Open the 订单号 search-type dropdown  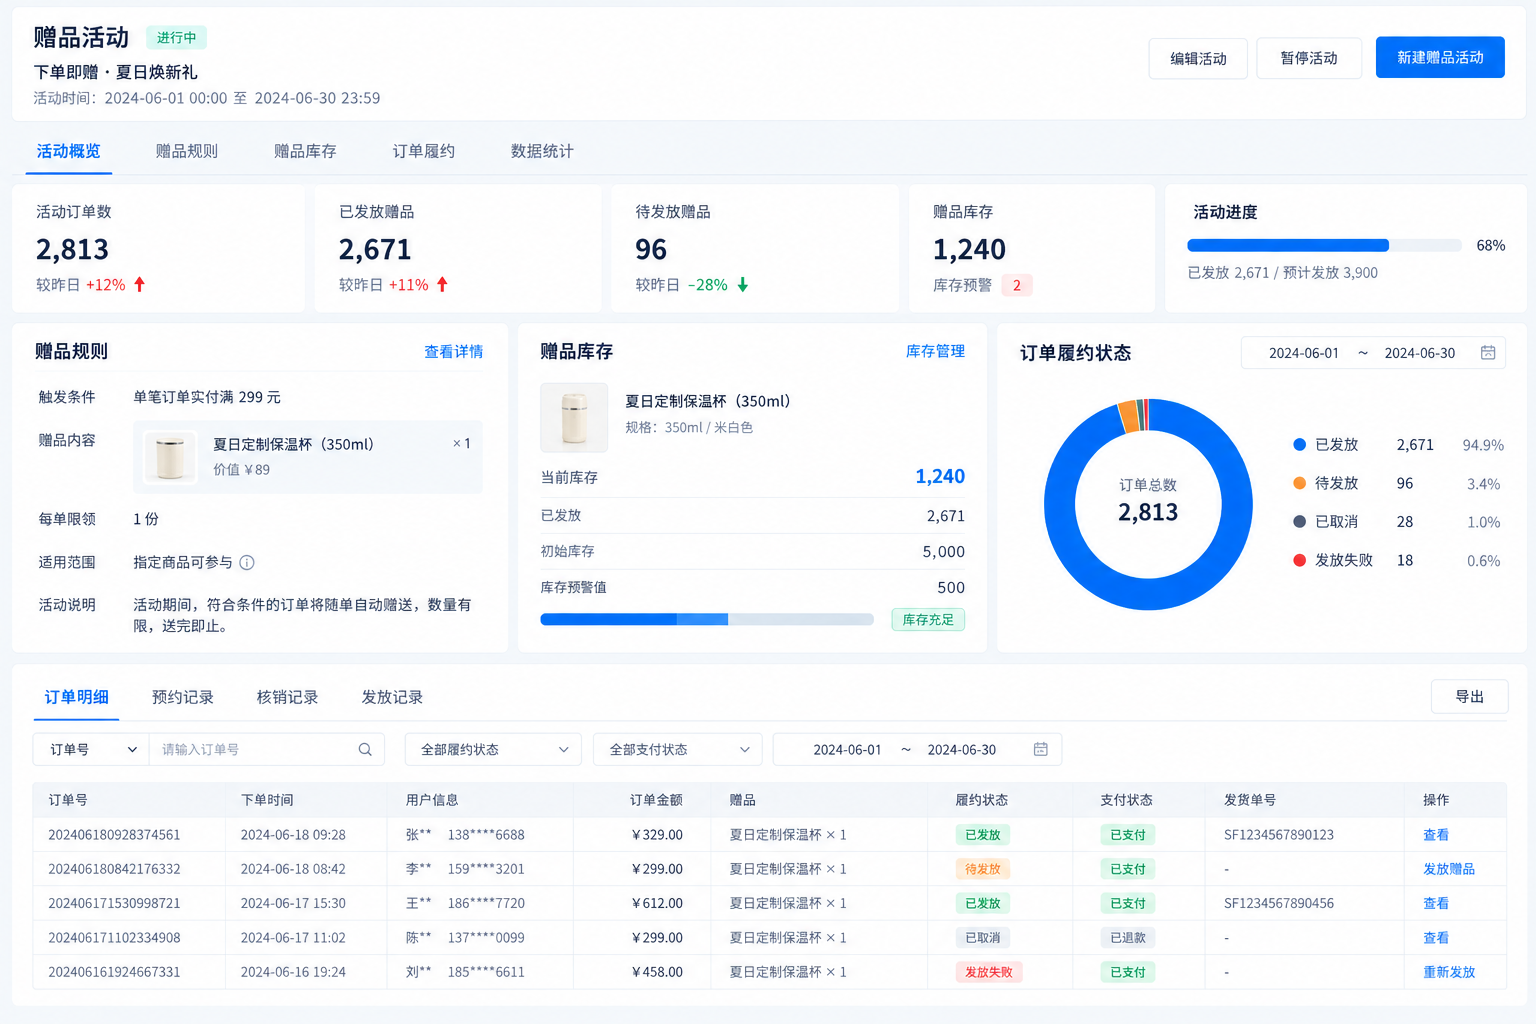tap(91, 750)
